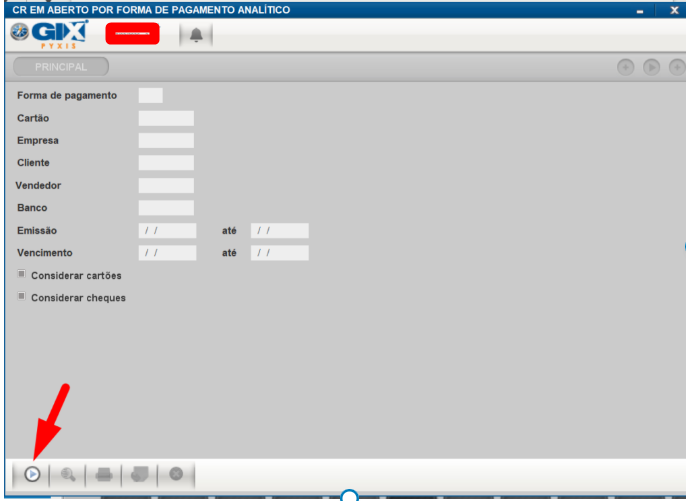Click the Vencimento end date field
686x501 pixels.
tap(279, 253)
